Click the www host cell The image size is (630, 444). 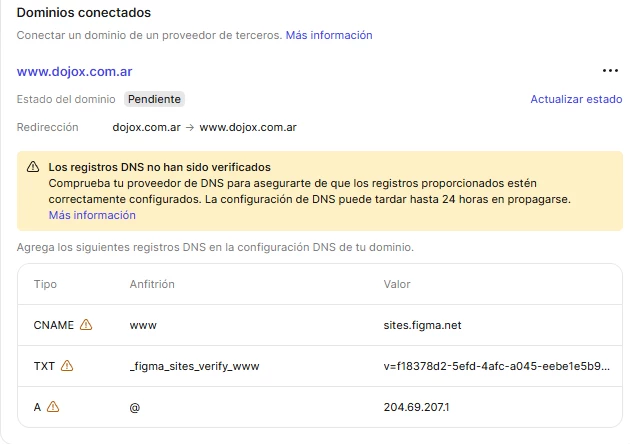click(x=143, y=325)
